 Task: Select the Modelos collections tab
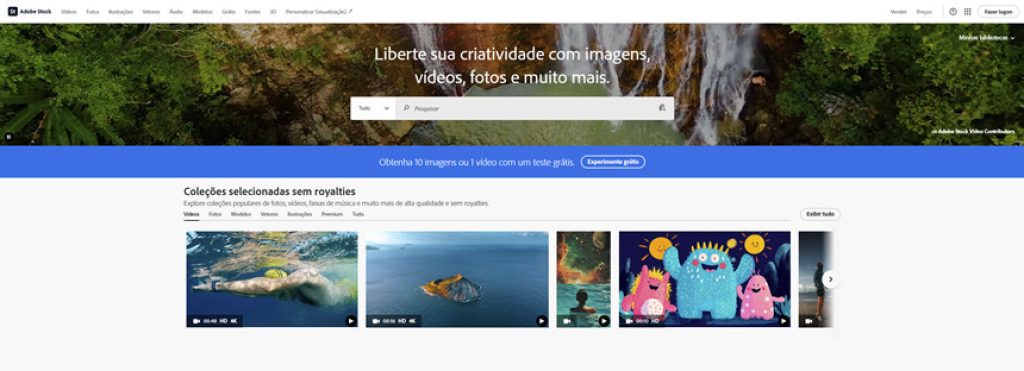tap(241, 214)
